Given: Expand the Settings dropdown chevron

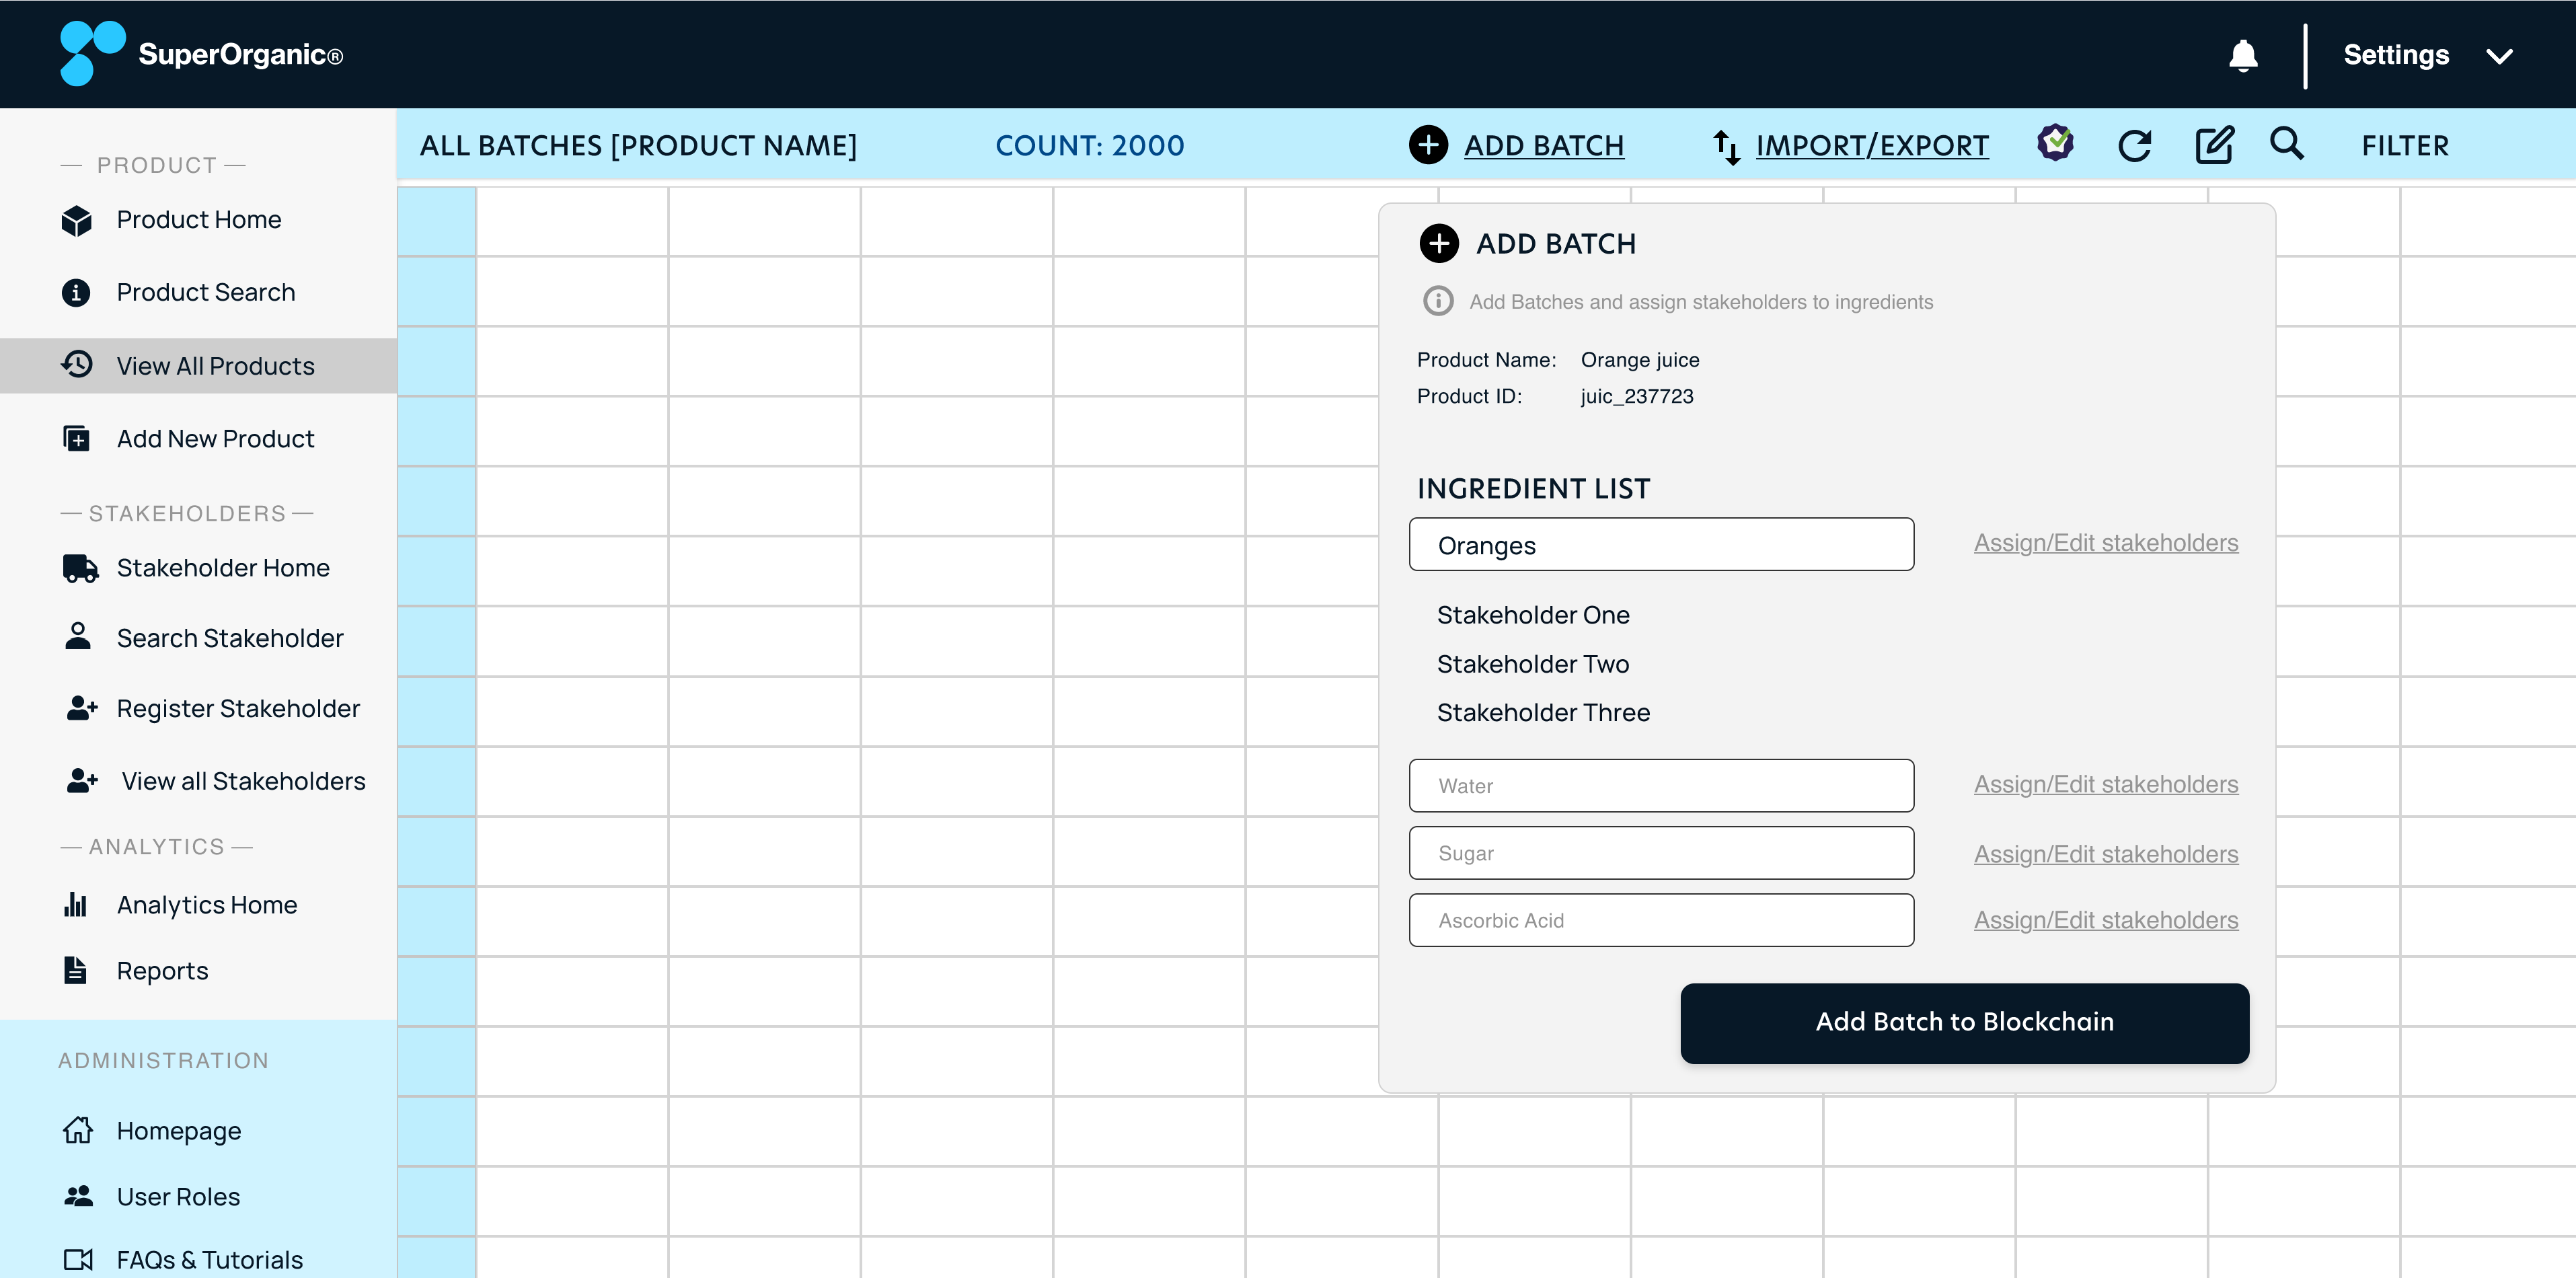Looking at the screenshot, I should click(2498, 56).
